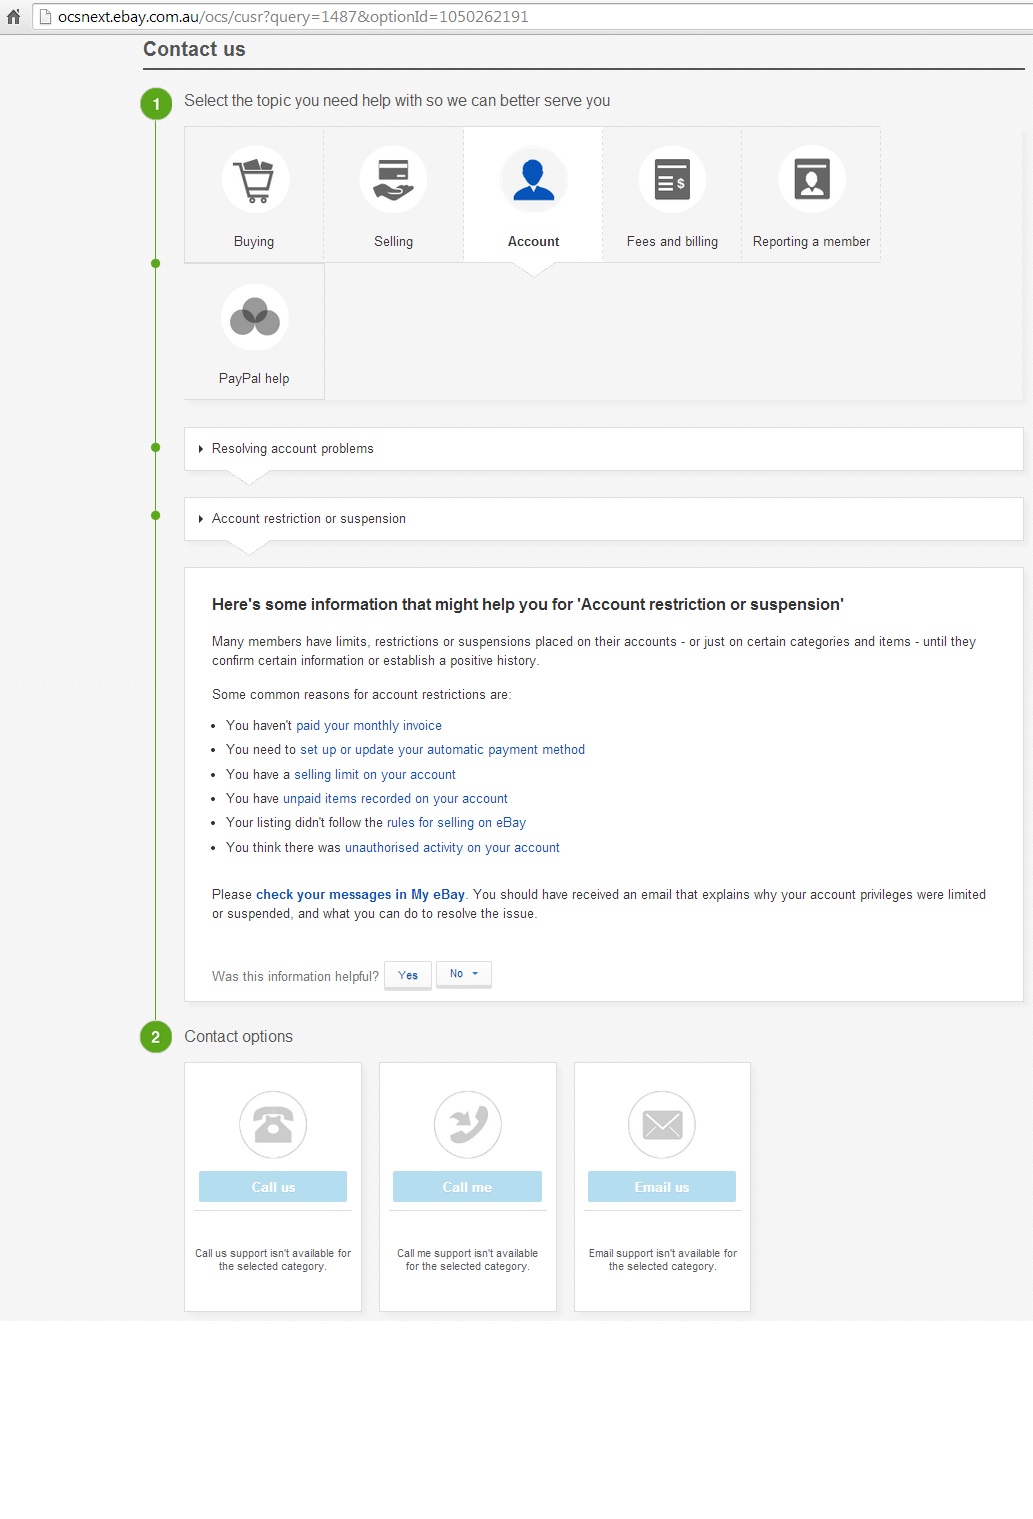1033x1519 pixels.
Task: Switch to the Account topic tab
Action: (533, 241)
